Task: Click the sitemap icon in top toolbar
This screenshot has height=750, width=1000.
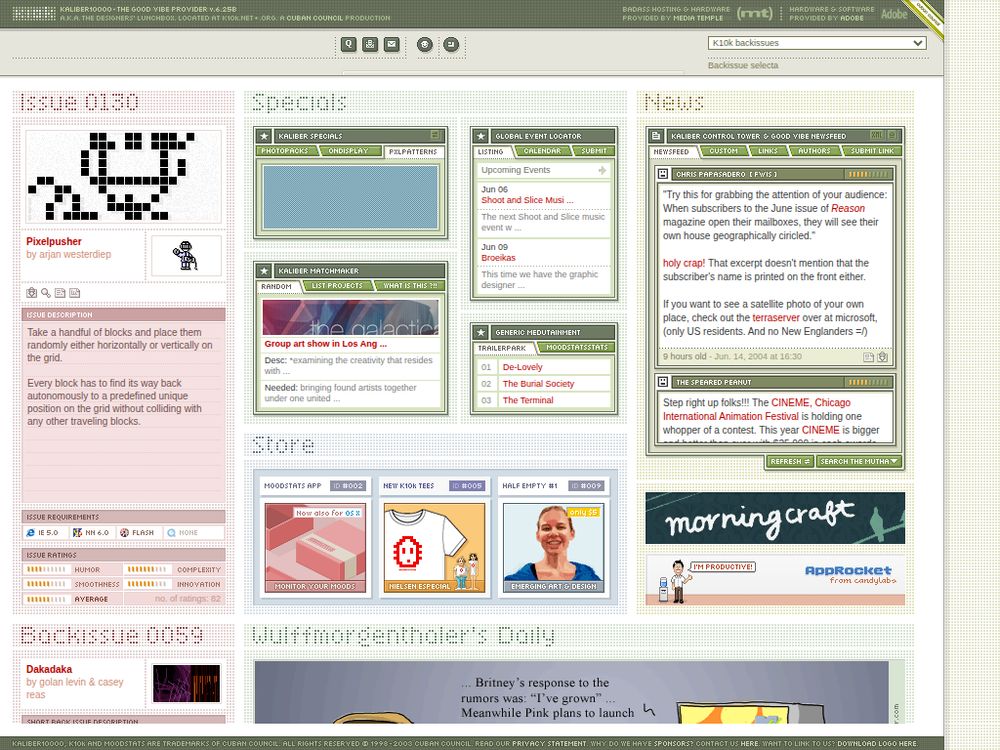Action: [370, 44]
